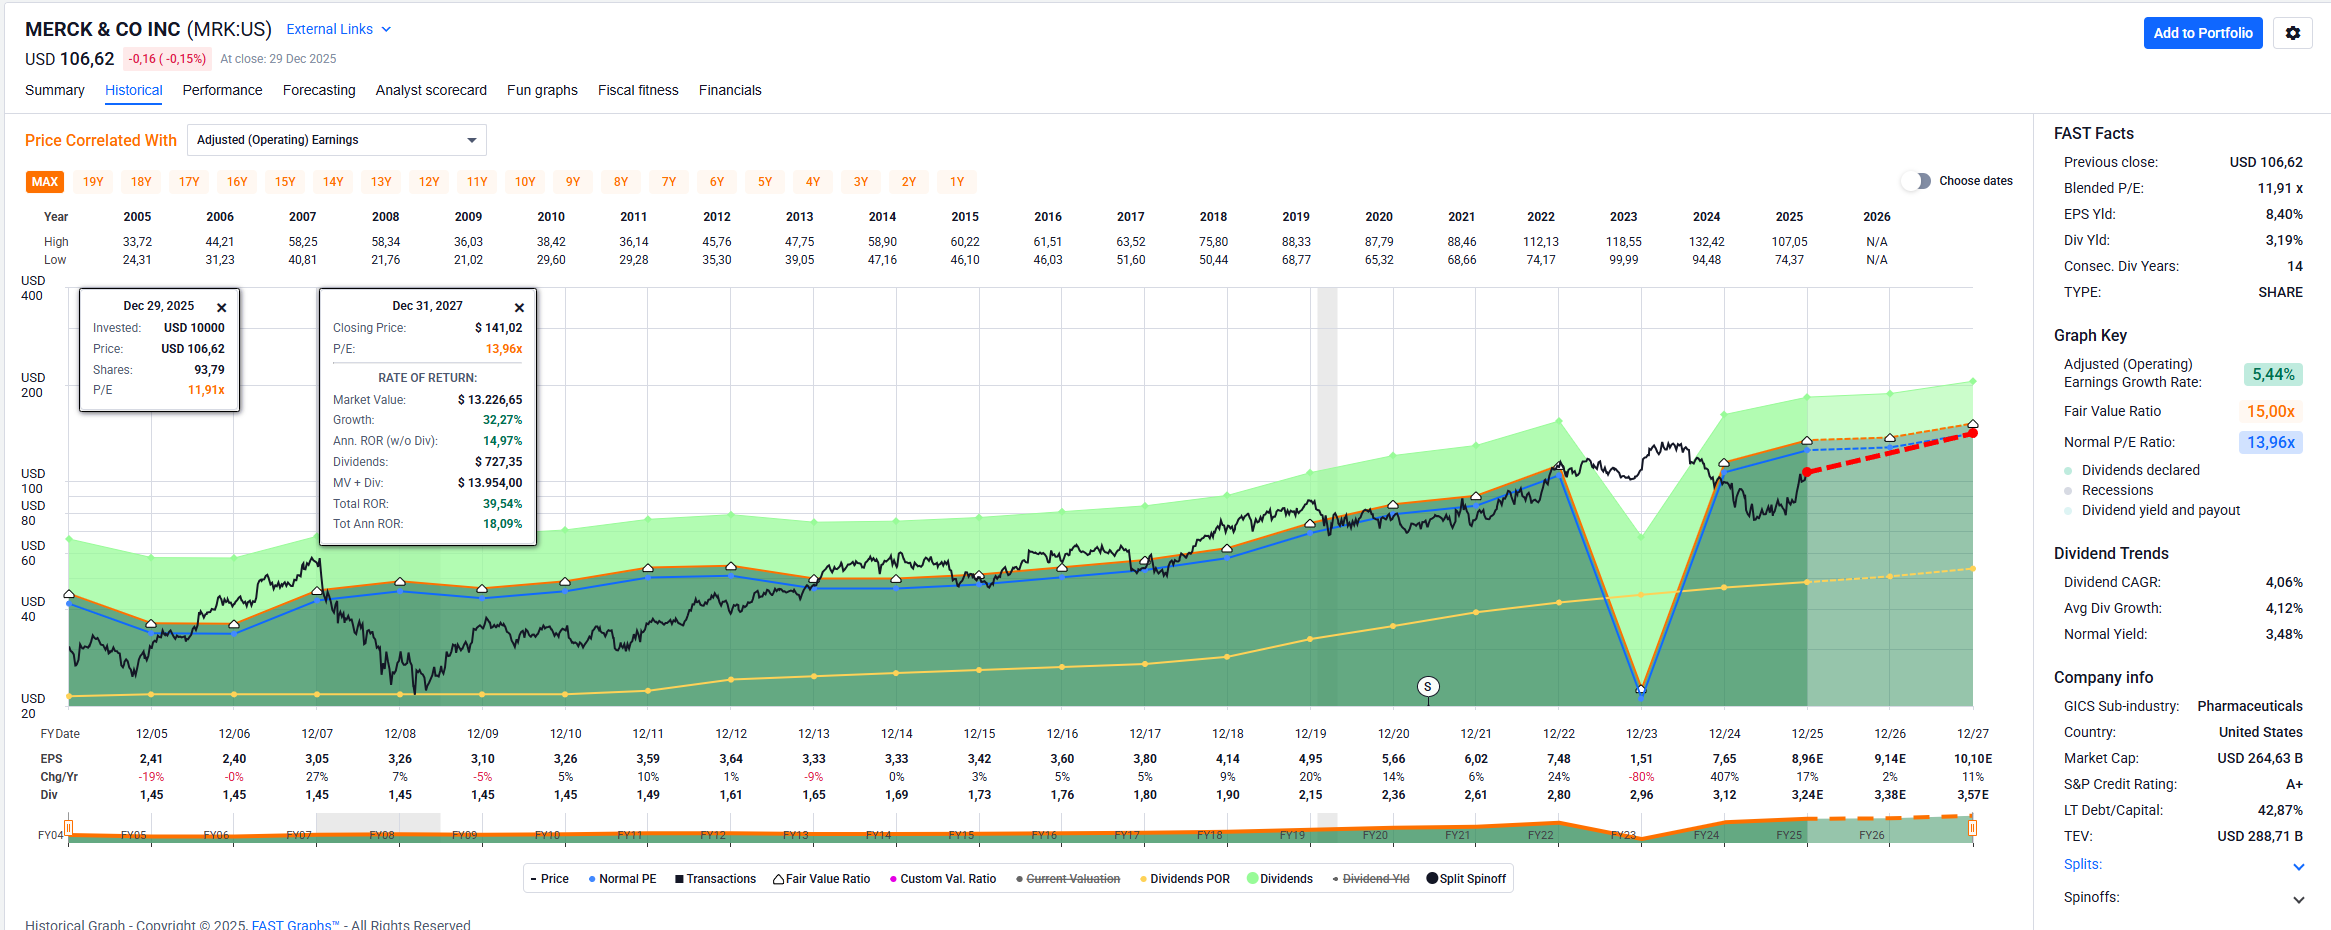
Task: Open the FAST Graphs copyright link
Action: tap(295, 924)
